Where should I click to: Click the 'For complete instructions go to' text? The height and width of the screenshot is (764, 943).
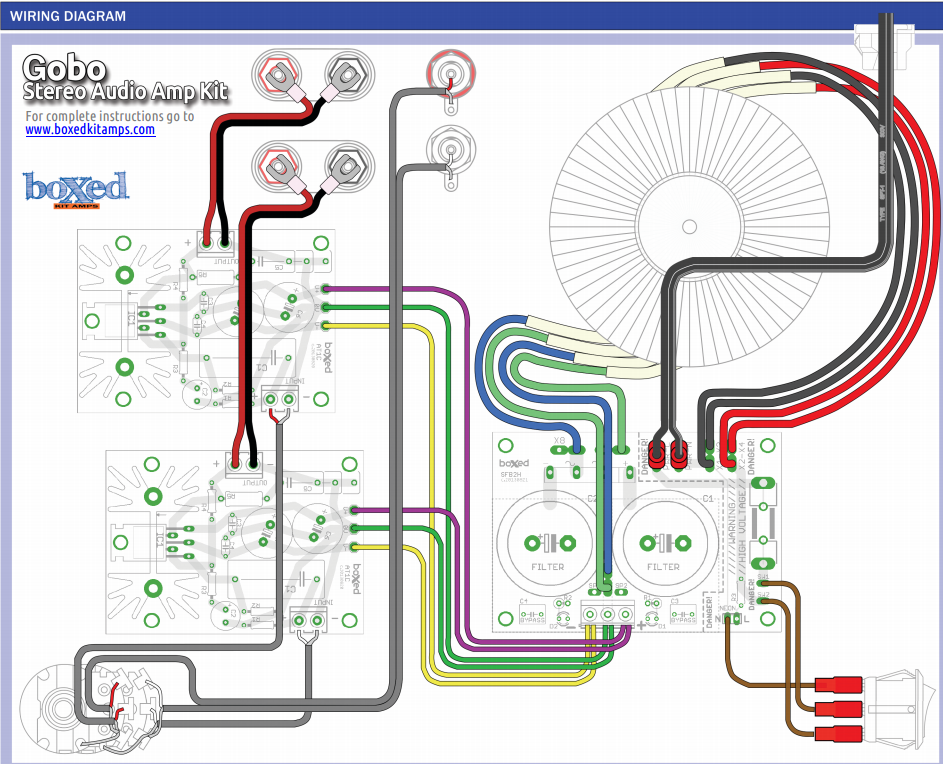[x=109, y=116]
